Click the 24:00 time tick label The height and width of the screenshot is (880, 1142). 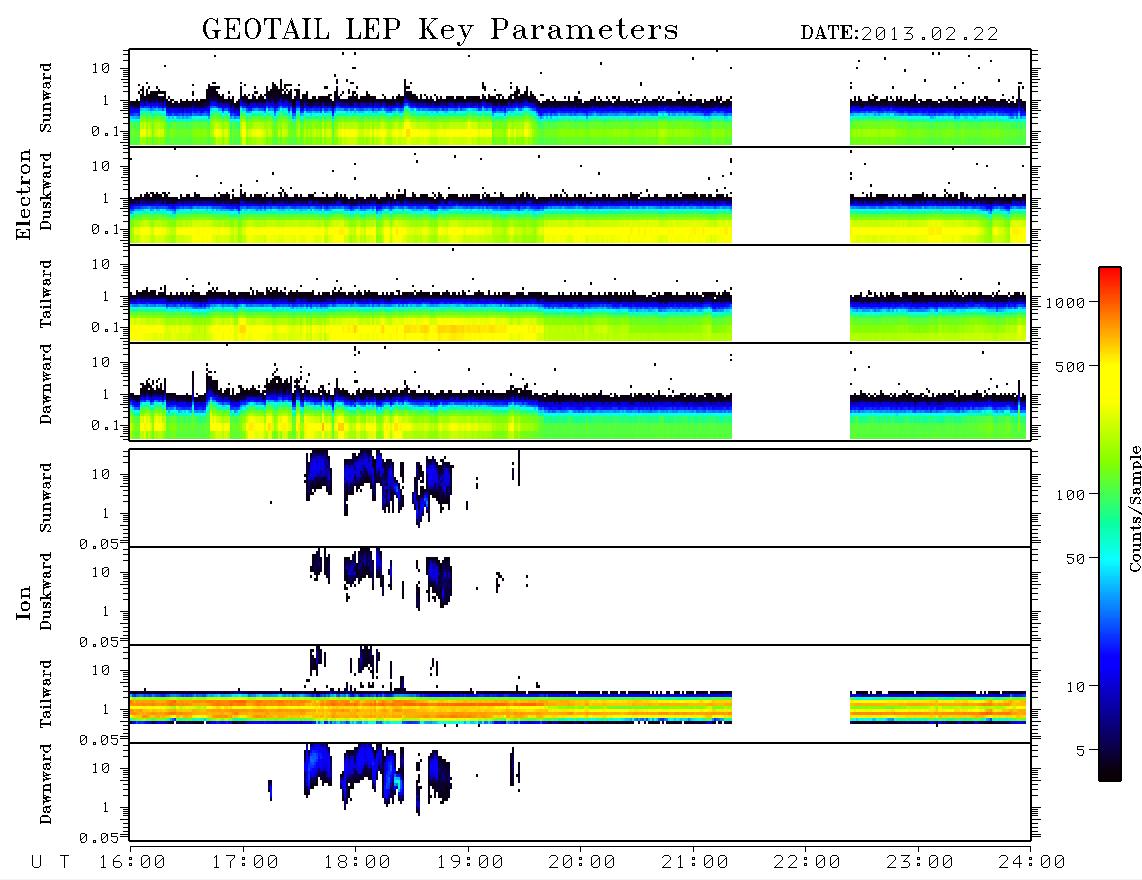[x=1032, y=862]
